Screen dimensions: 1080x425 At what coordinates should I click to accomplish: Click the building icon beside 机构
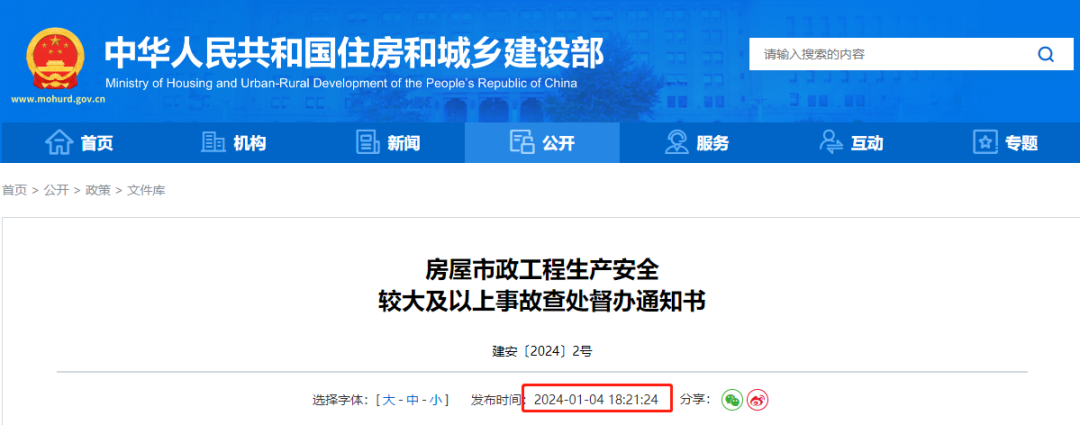(x=213, y=143)
